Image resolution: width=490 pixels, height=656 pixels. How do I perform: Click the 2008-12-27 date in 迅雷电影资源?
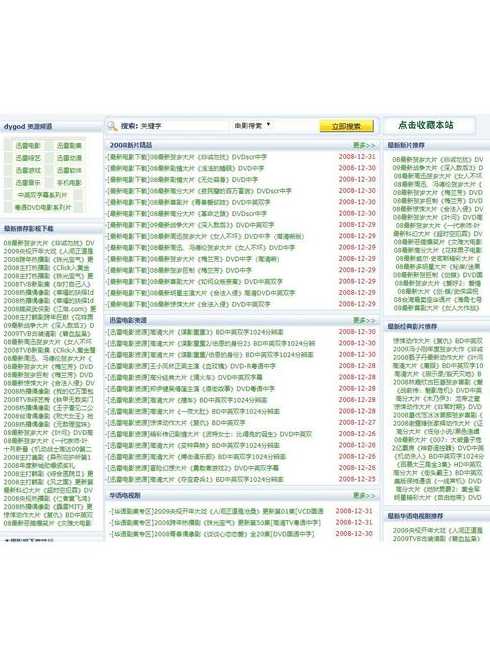tap(357, 422)
